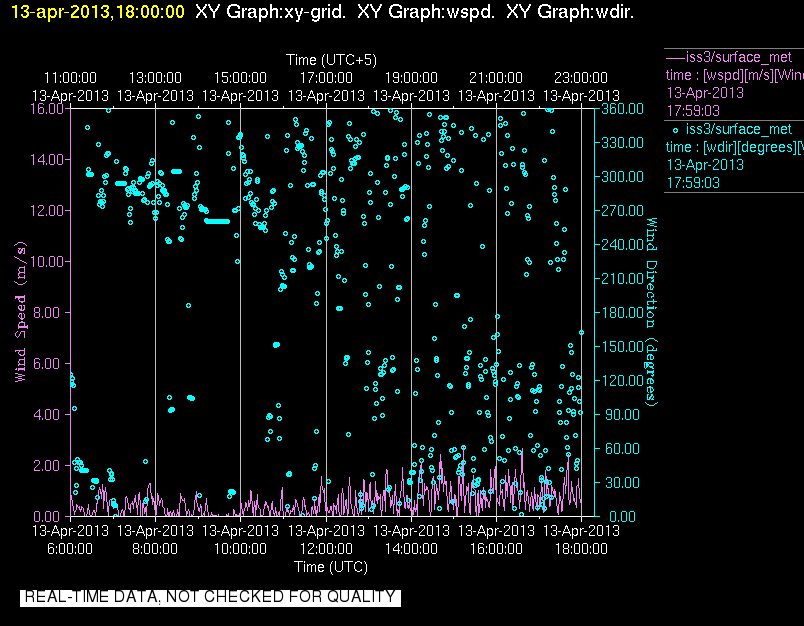Click the top axis 17:00:00 time label
Image resolution: width=804 pixels, height=626 pixels.
(x=326, y=78)
